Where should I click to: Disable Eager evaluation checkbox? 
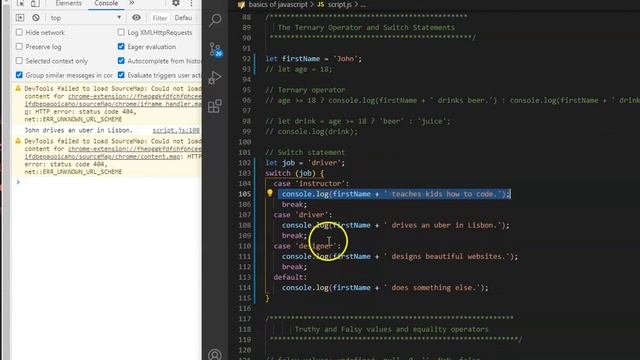(x=121, y=47)
